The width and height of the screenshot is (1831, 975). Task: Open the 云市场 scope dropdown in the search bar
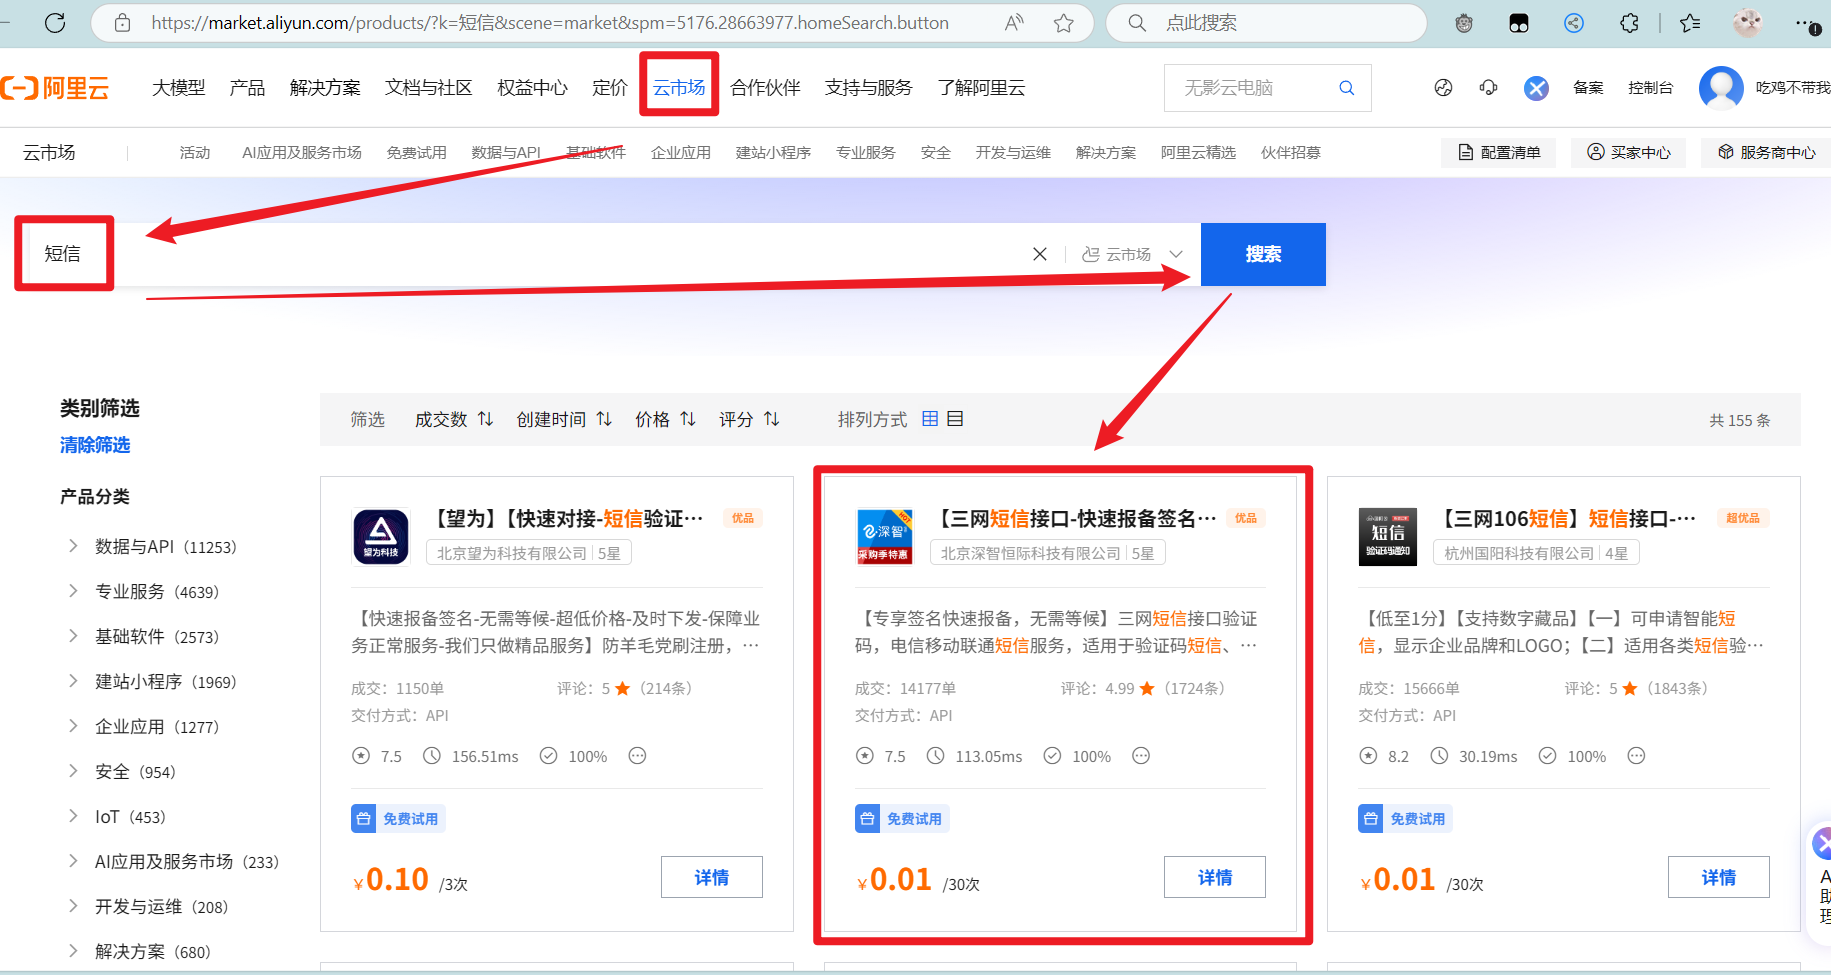point(1132,254)
